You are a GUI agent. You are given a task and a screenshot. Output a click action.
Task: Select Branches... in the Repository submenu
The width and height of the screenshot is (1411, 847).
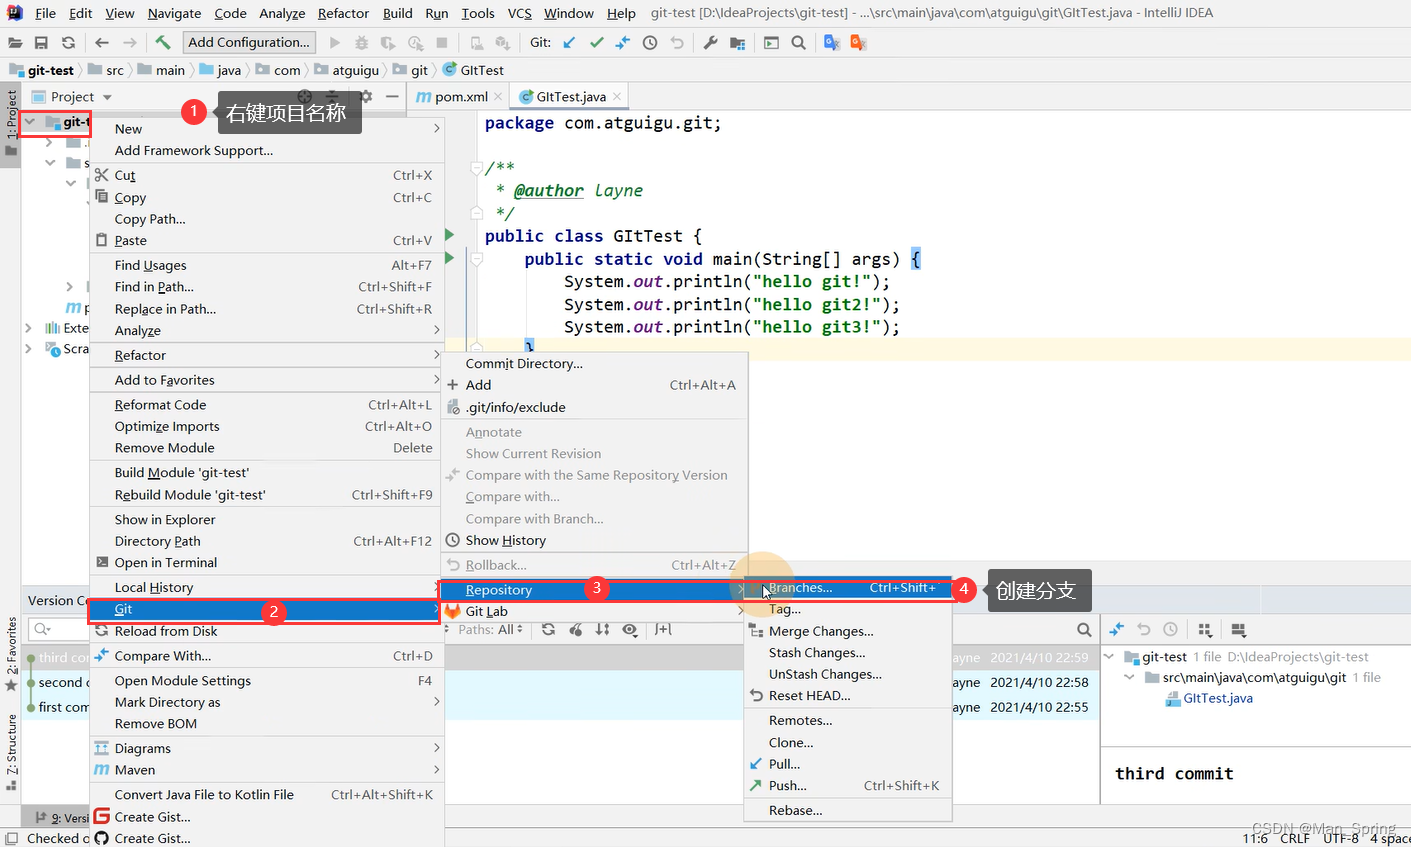[x=848, y=588]
